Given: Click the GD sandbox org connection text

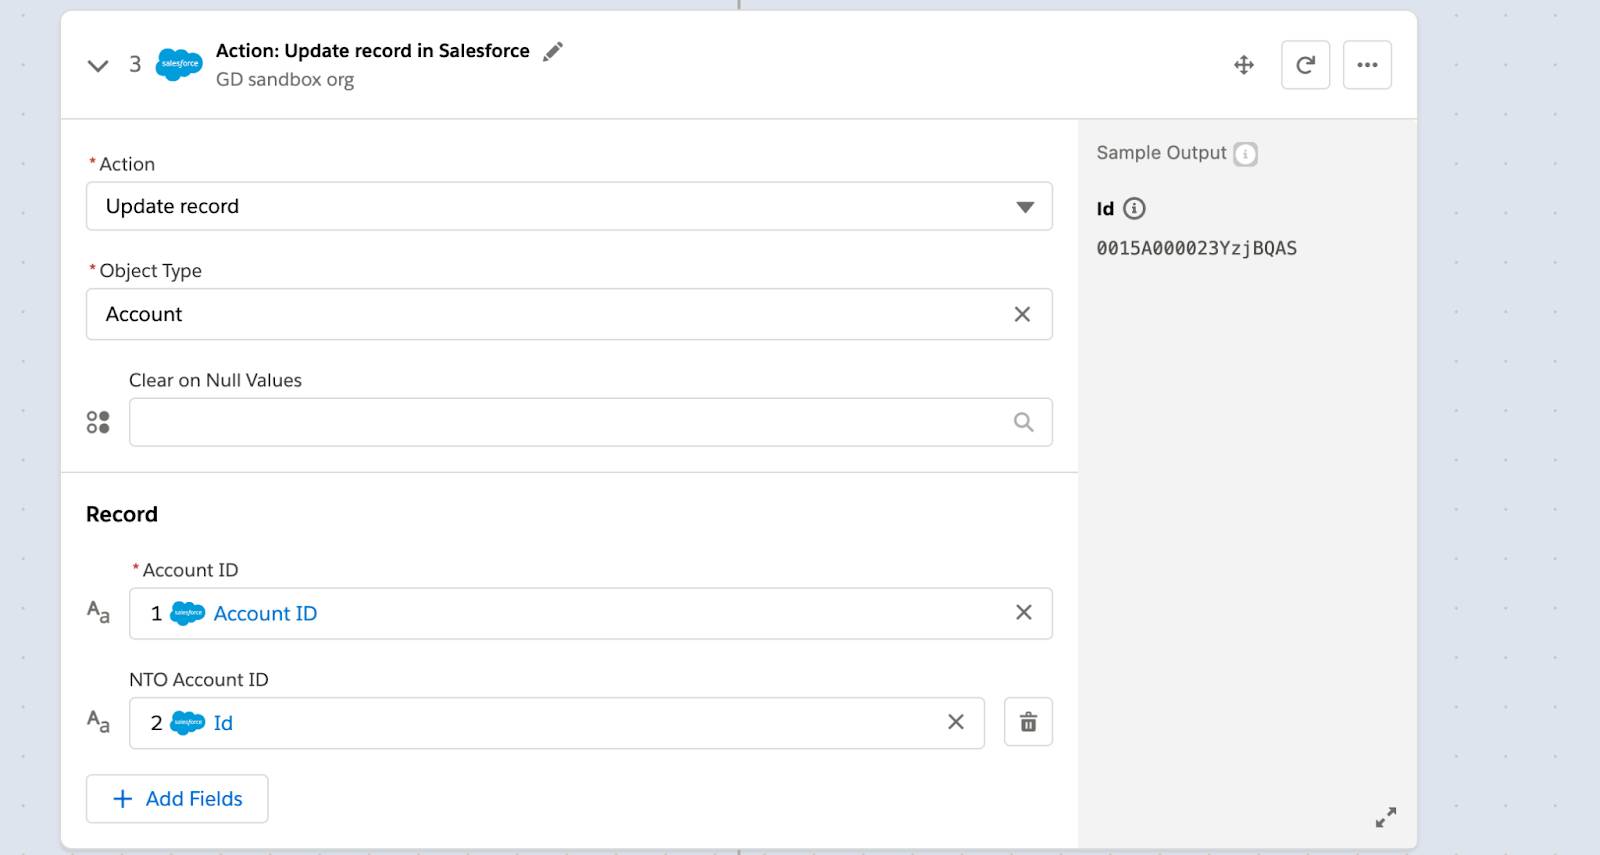Looking at the screenshot, I should point(285,80).
